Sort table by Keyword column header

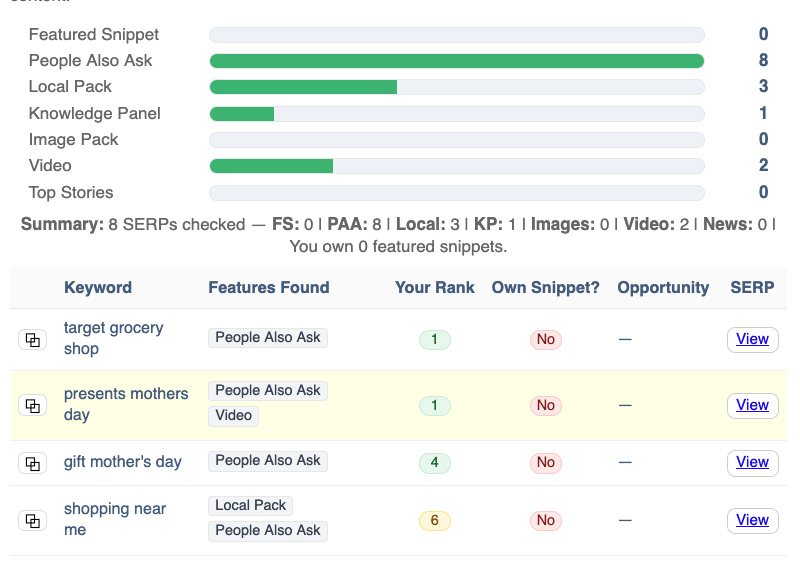pyautogui.click(x=98, y=287)
